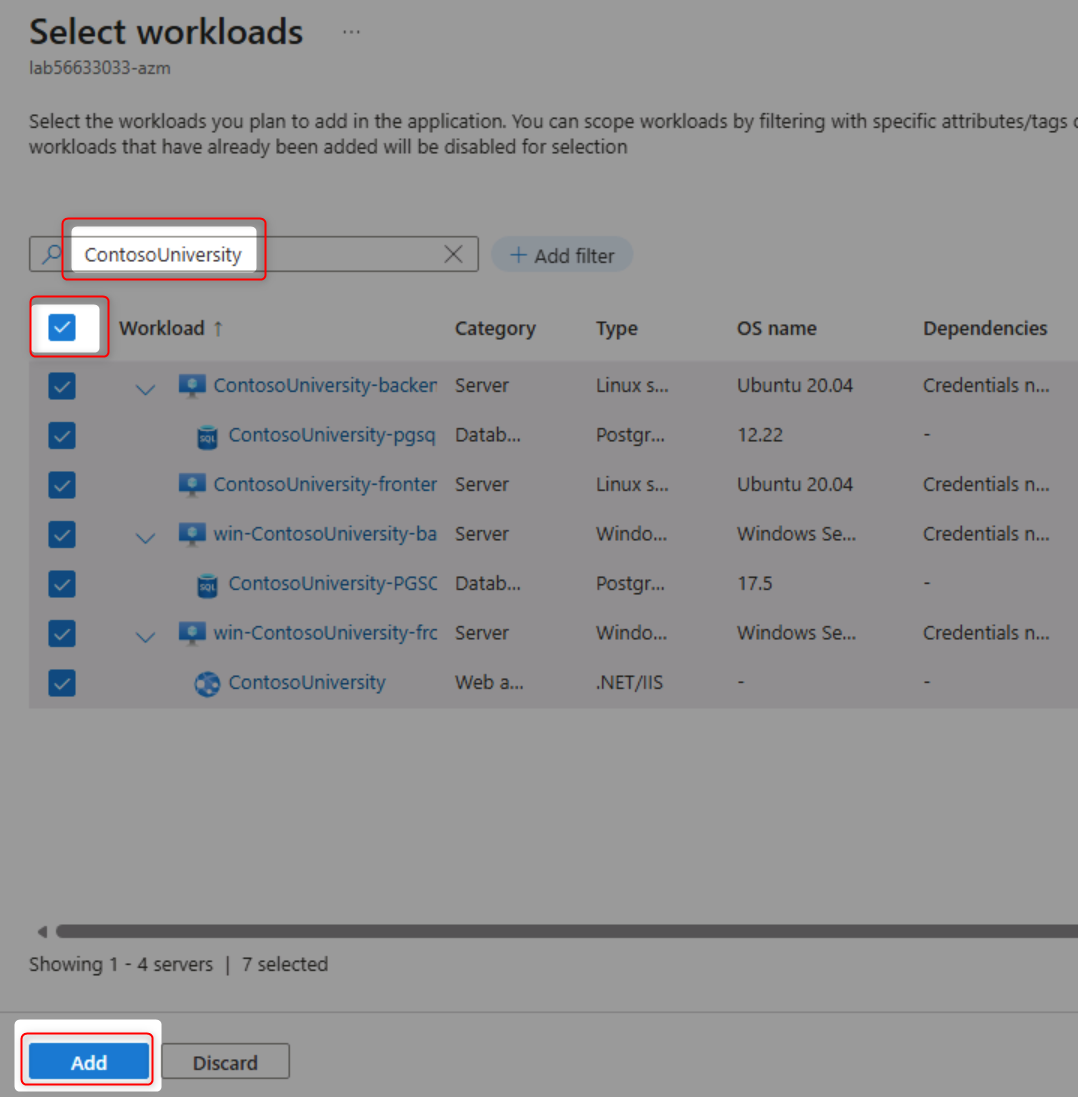Click the scrollbar left arrow
This screenshot has height=1097, width=1078.
pyautogui.click(x=42, y=931)
